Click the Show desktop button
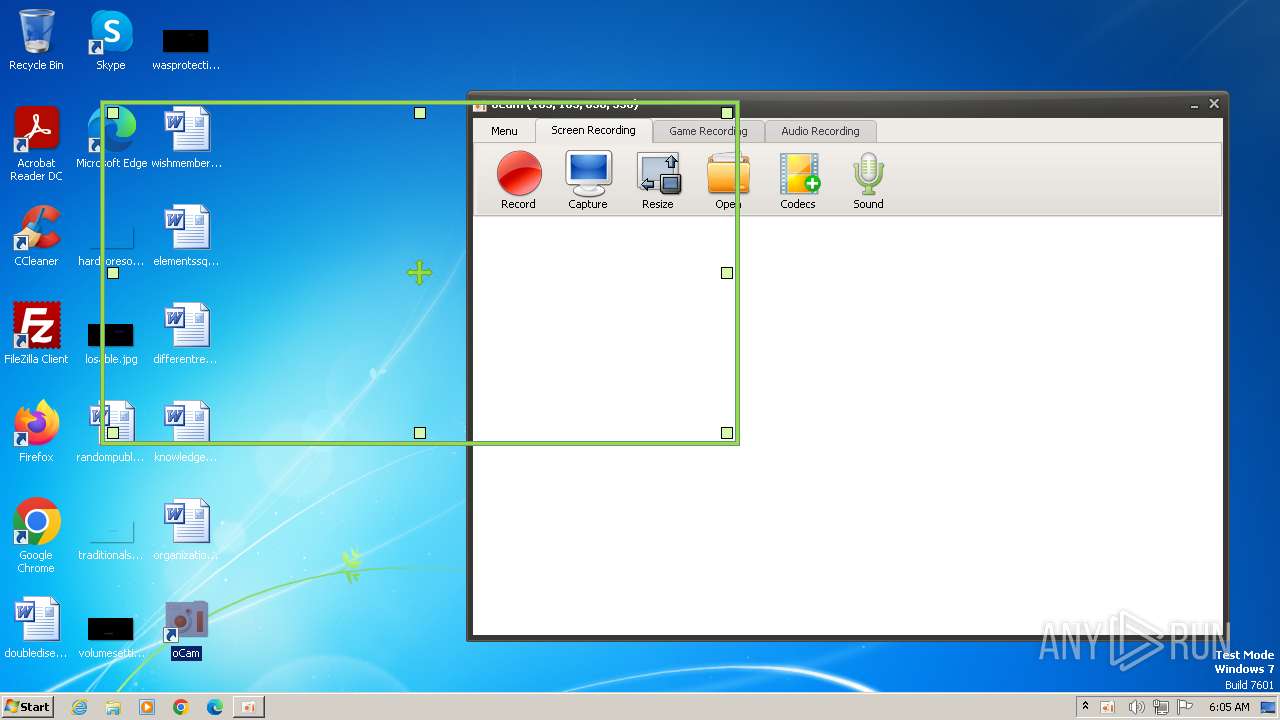 [1269, 707]
